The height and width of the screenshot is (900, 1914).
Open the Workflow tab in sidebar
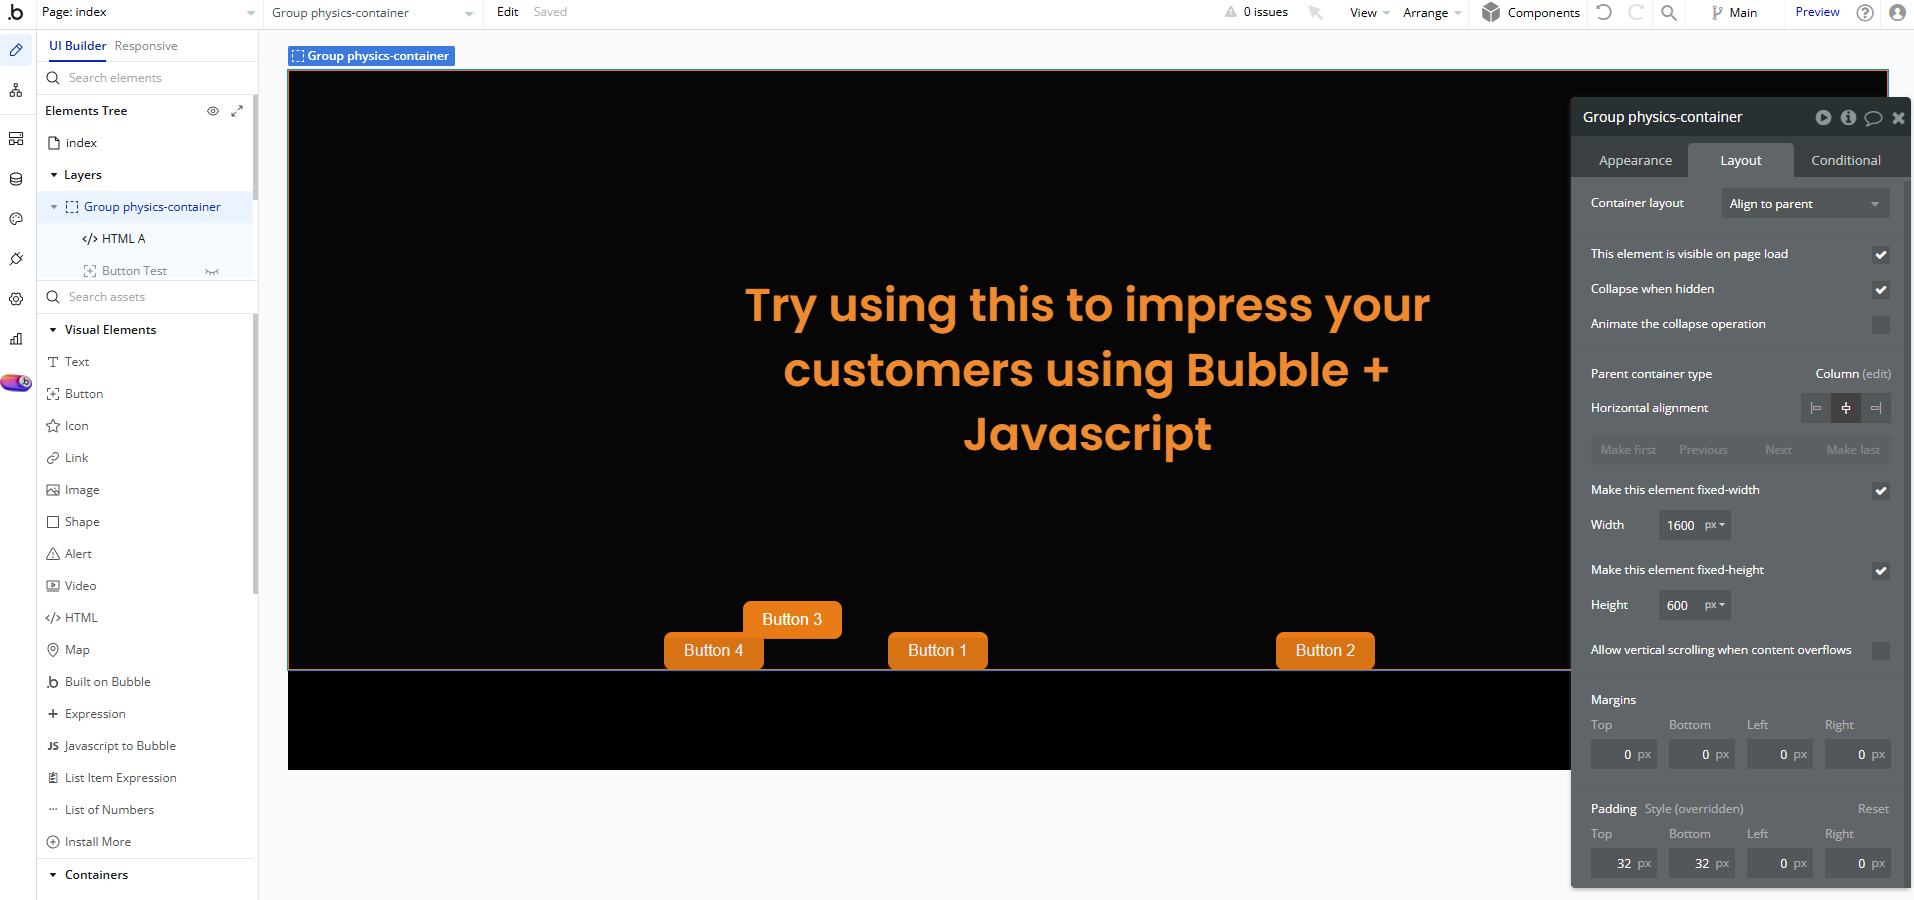click(16, 91)
